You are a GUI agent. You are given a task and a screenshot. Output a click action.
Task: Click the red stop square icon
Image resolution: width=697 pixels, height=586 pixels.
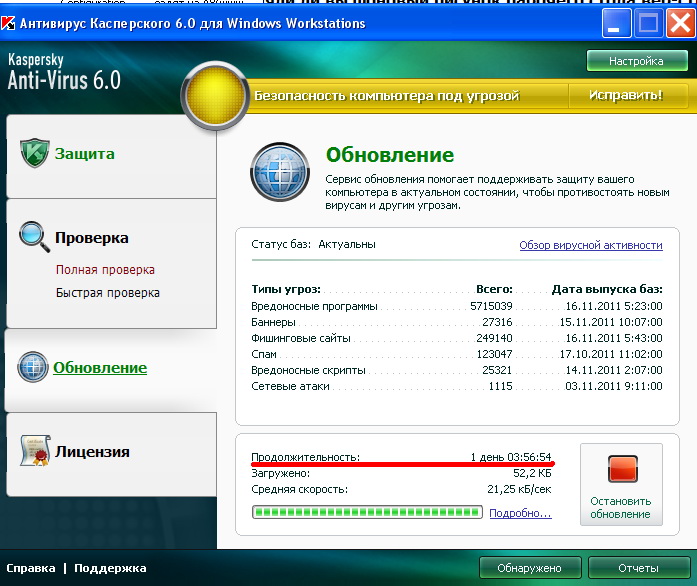pos(620,470)
